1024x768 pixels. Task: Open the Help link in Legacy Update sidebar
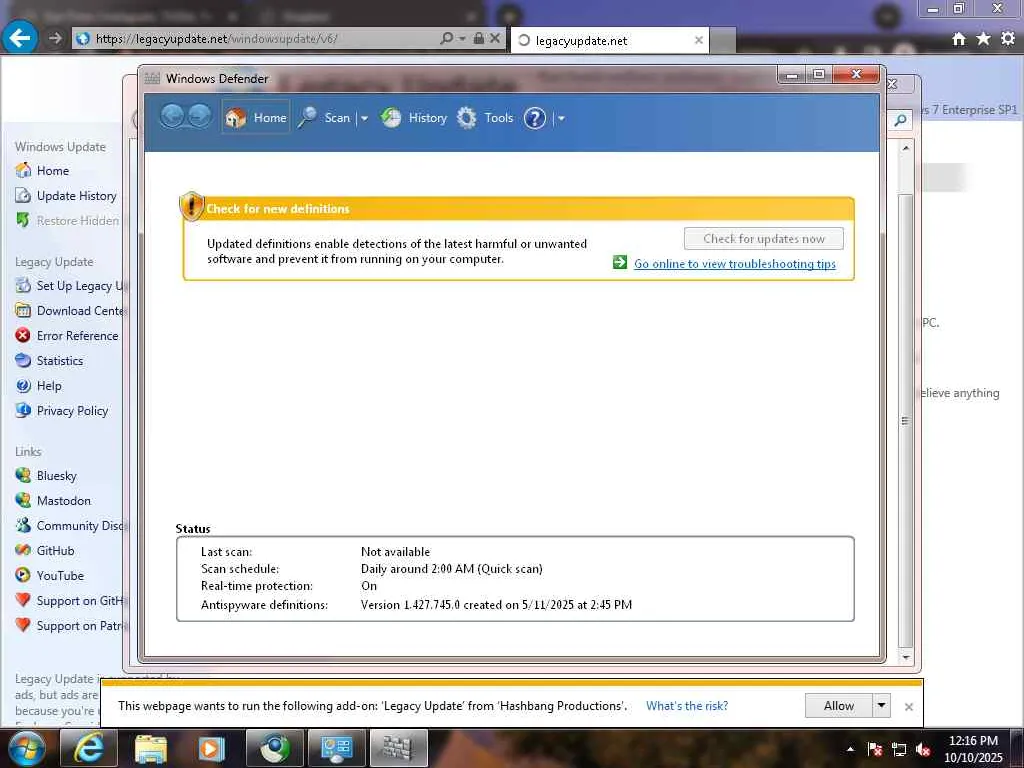tap(39, 385)
